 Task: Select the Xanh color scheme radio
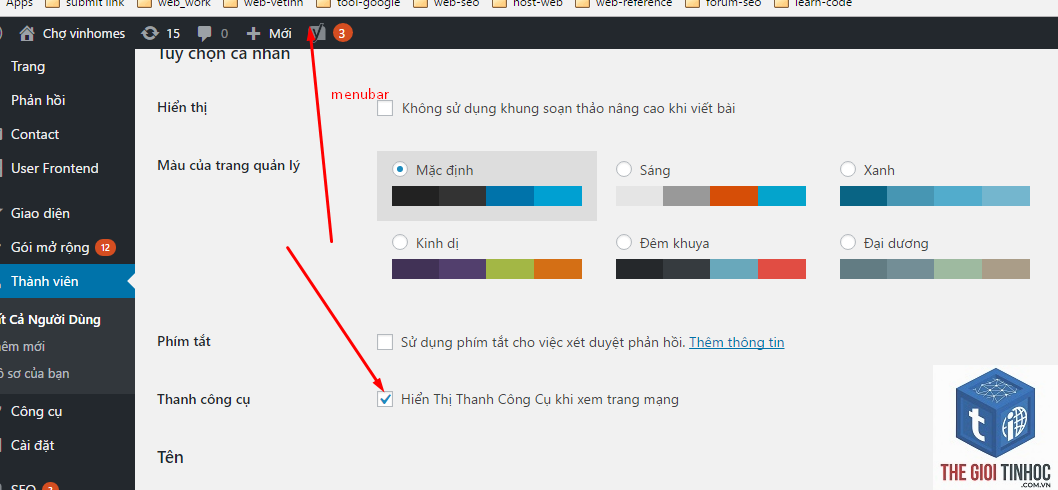[x=848, y=169]
